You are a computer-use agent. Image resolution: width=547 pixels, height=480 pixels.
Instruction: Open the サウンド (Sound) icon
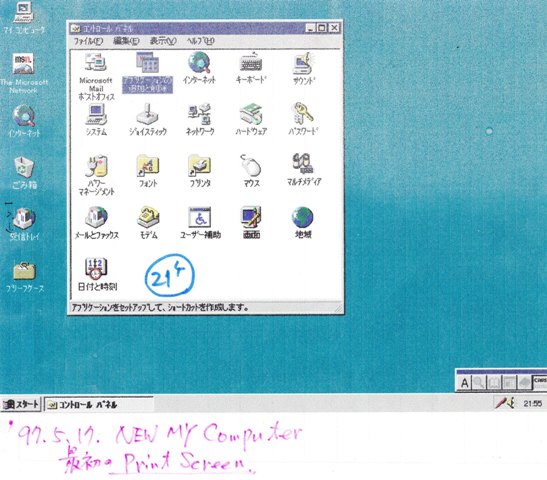click(x=303, y=63)
